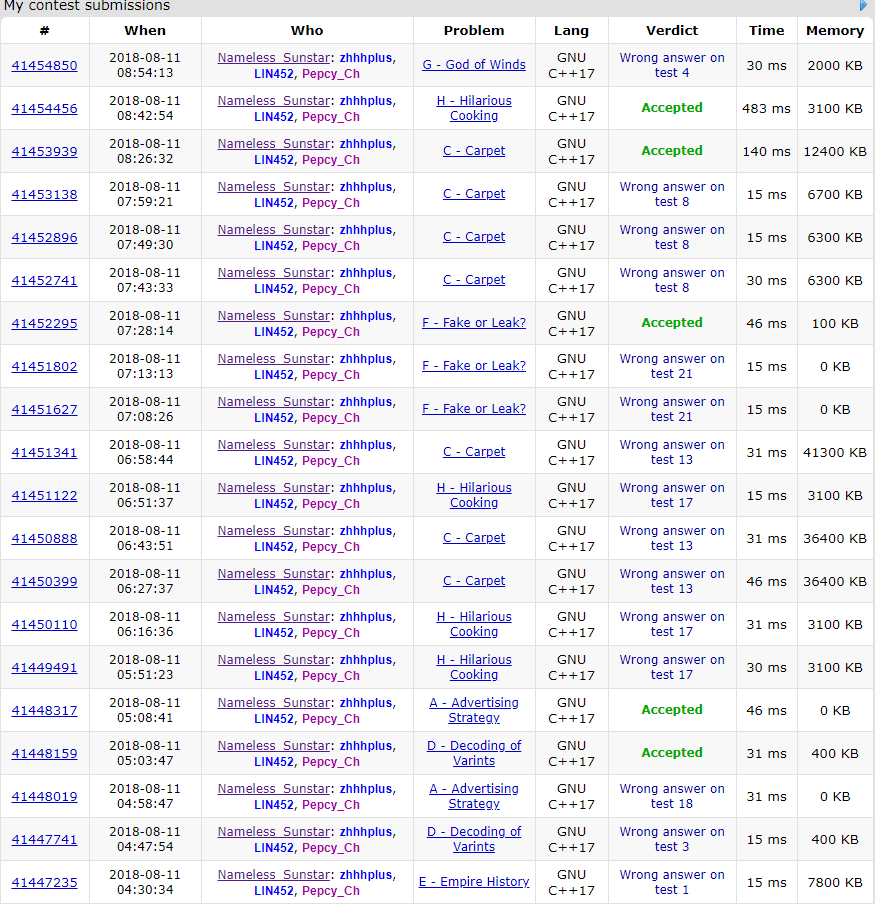
Task: Open submission 41454850
Action: [44, 66]
